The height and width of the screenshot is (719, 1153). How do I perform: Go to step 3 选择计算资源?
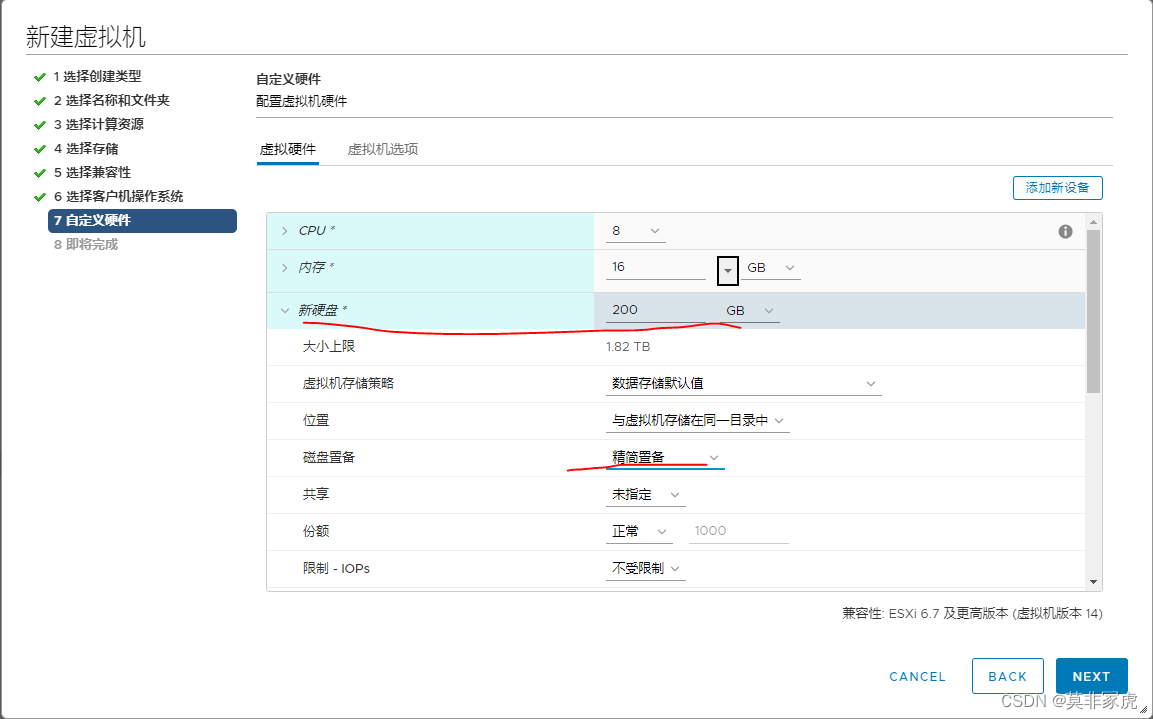pos(99,124)
